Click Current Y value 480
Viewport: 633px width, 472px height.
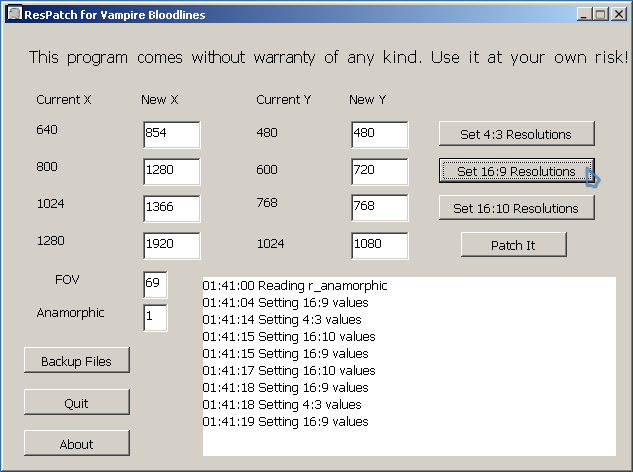267,133
